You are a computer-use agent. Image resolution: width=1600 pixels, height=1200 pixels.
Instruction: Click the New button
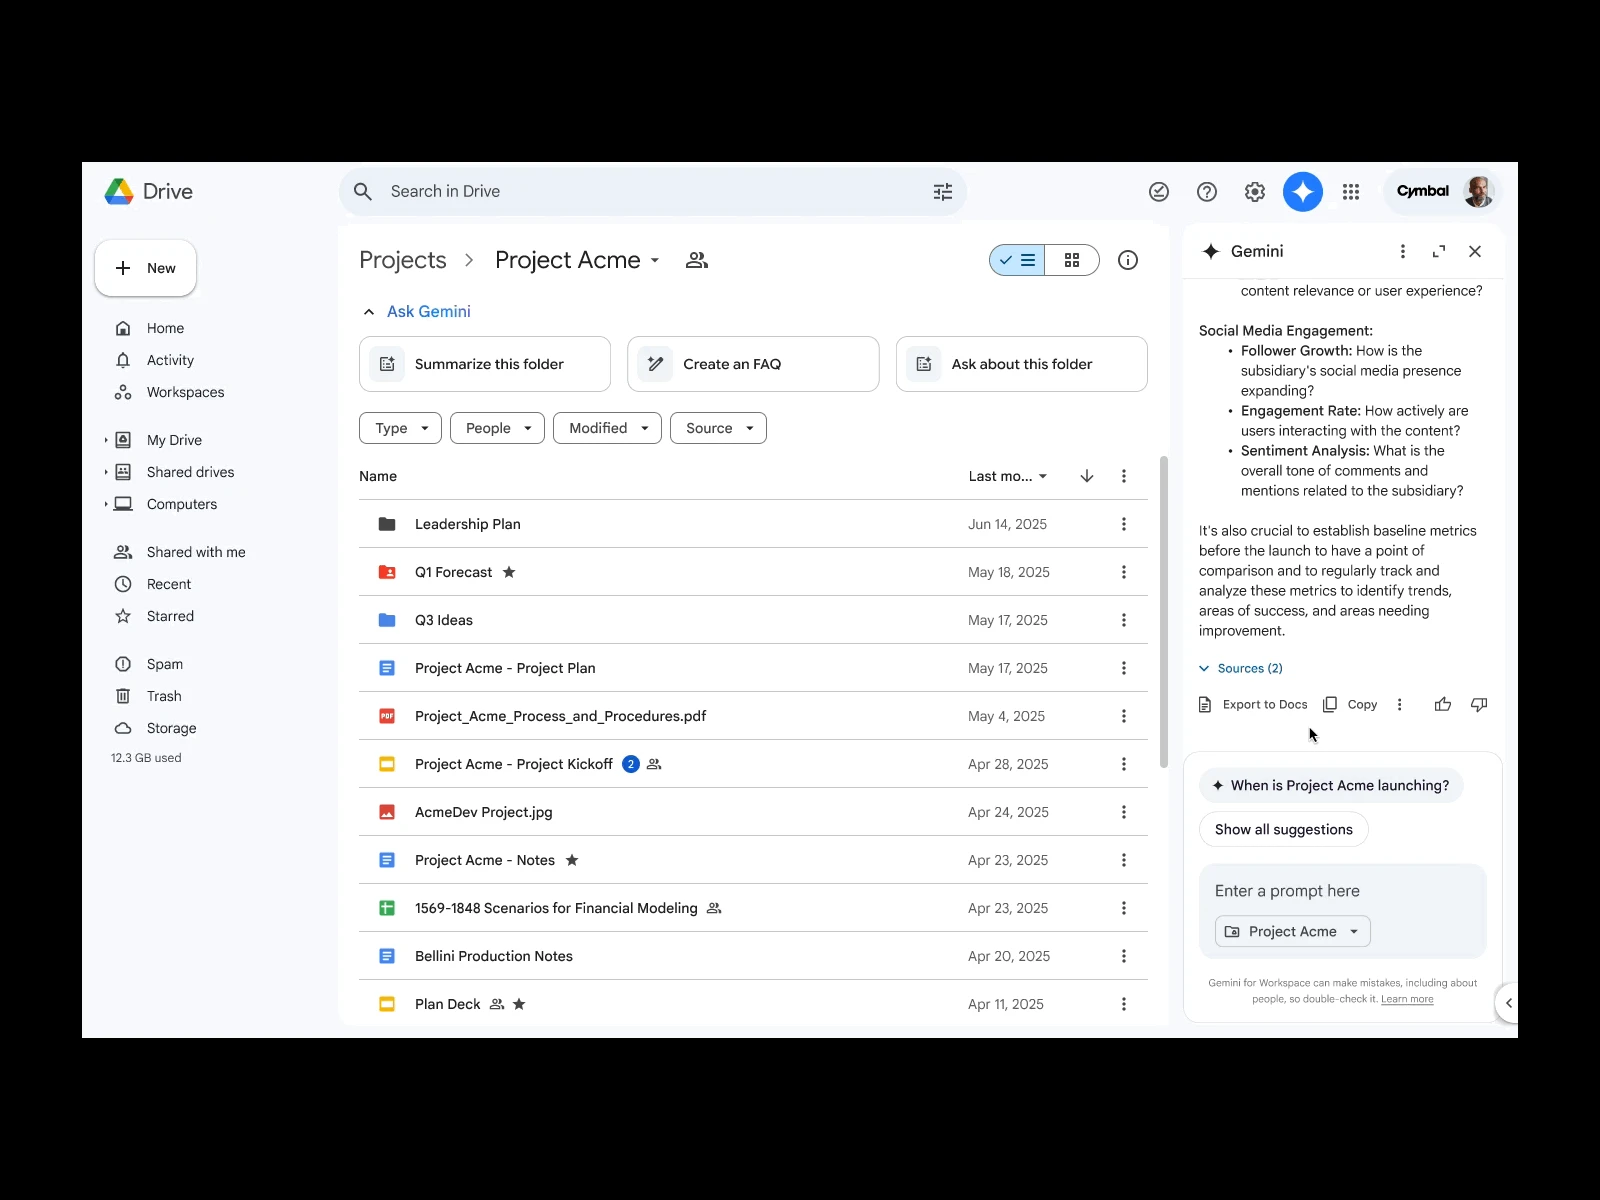coord(145,268)
